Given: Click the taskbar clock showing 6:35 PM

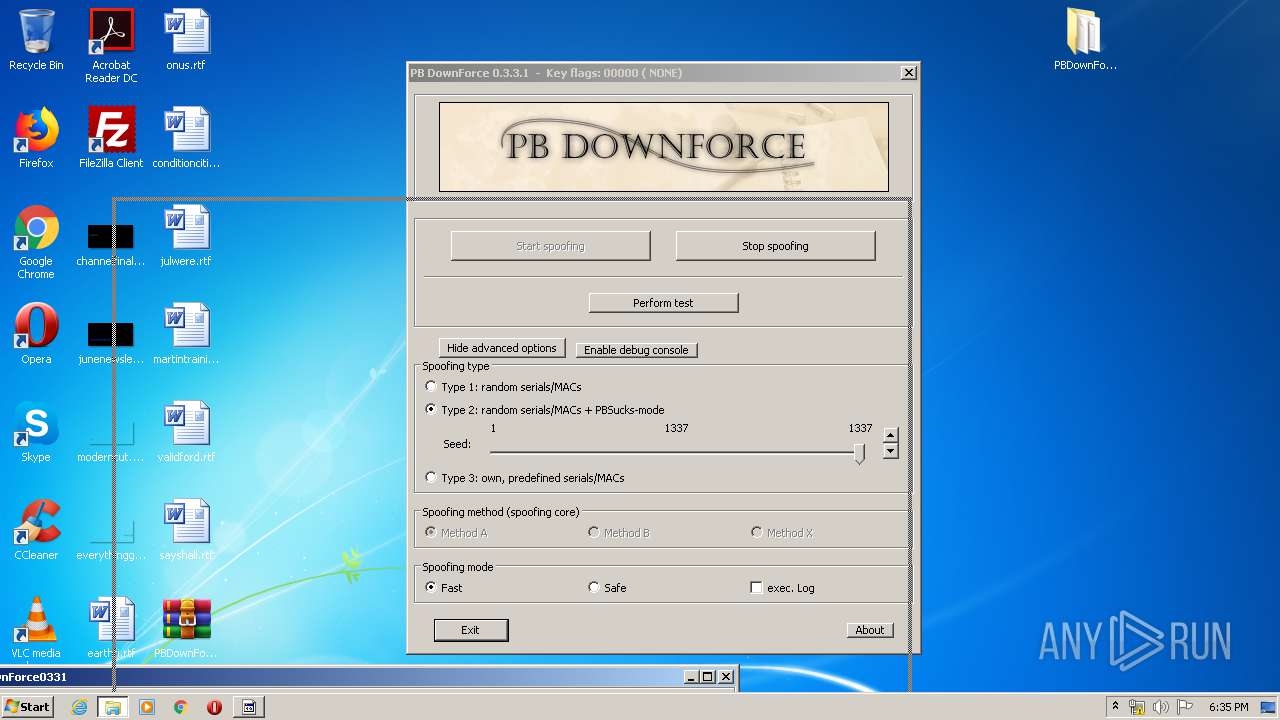Looking at the screenshot, I should coord(1228,707).
